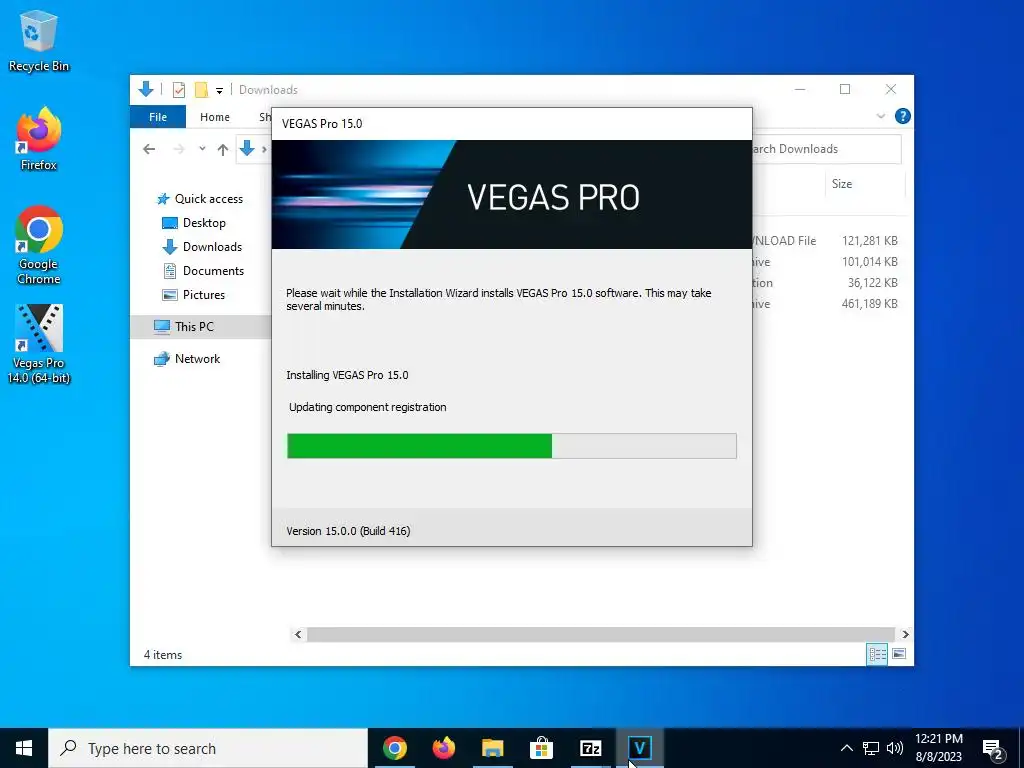Click horizontal scrollbar left arrow
The image size is (1024, 768).
coord(298,634)
